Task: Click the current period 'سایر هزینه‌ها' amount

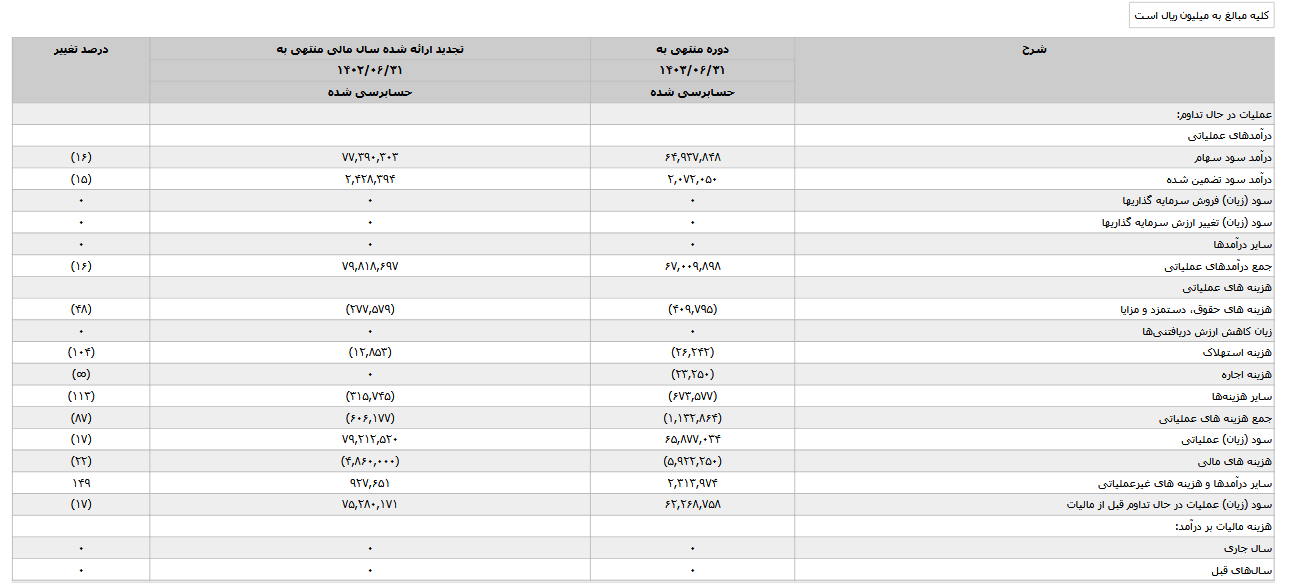Action: click(x=692, y=396)
